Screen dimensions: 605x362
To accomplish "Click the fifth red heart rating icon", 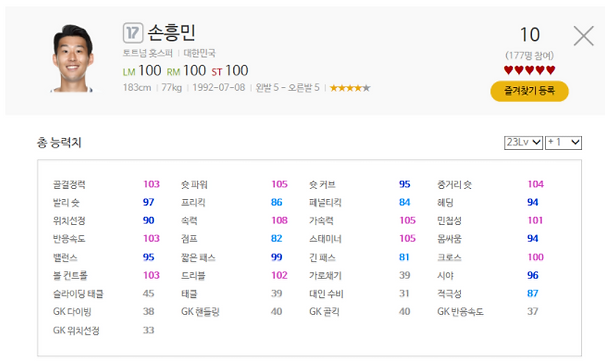I will 551,70.
